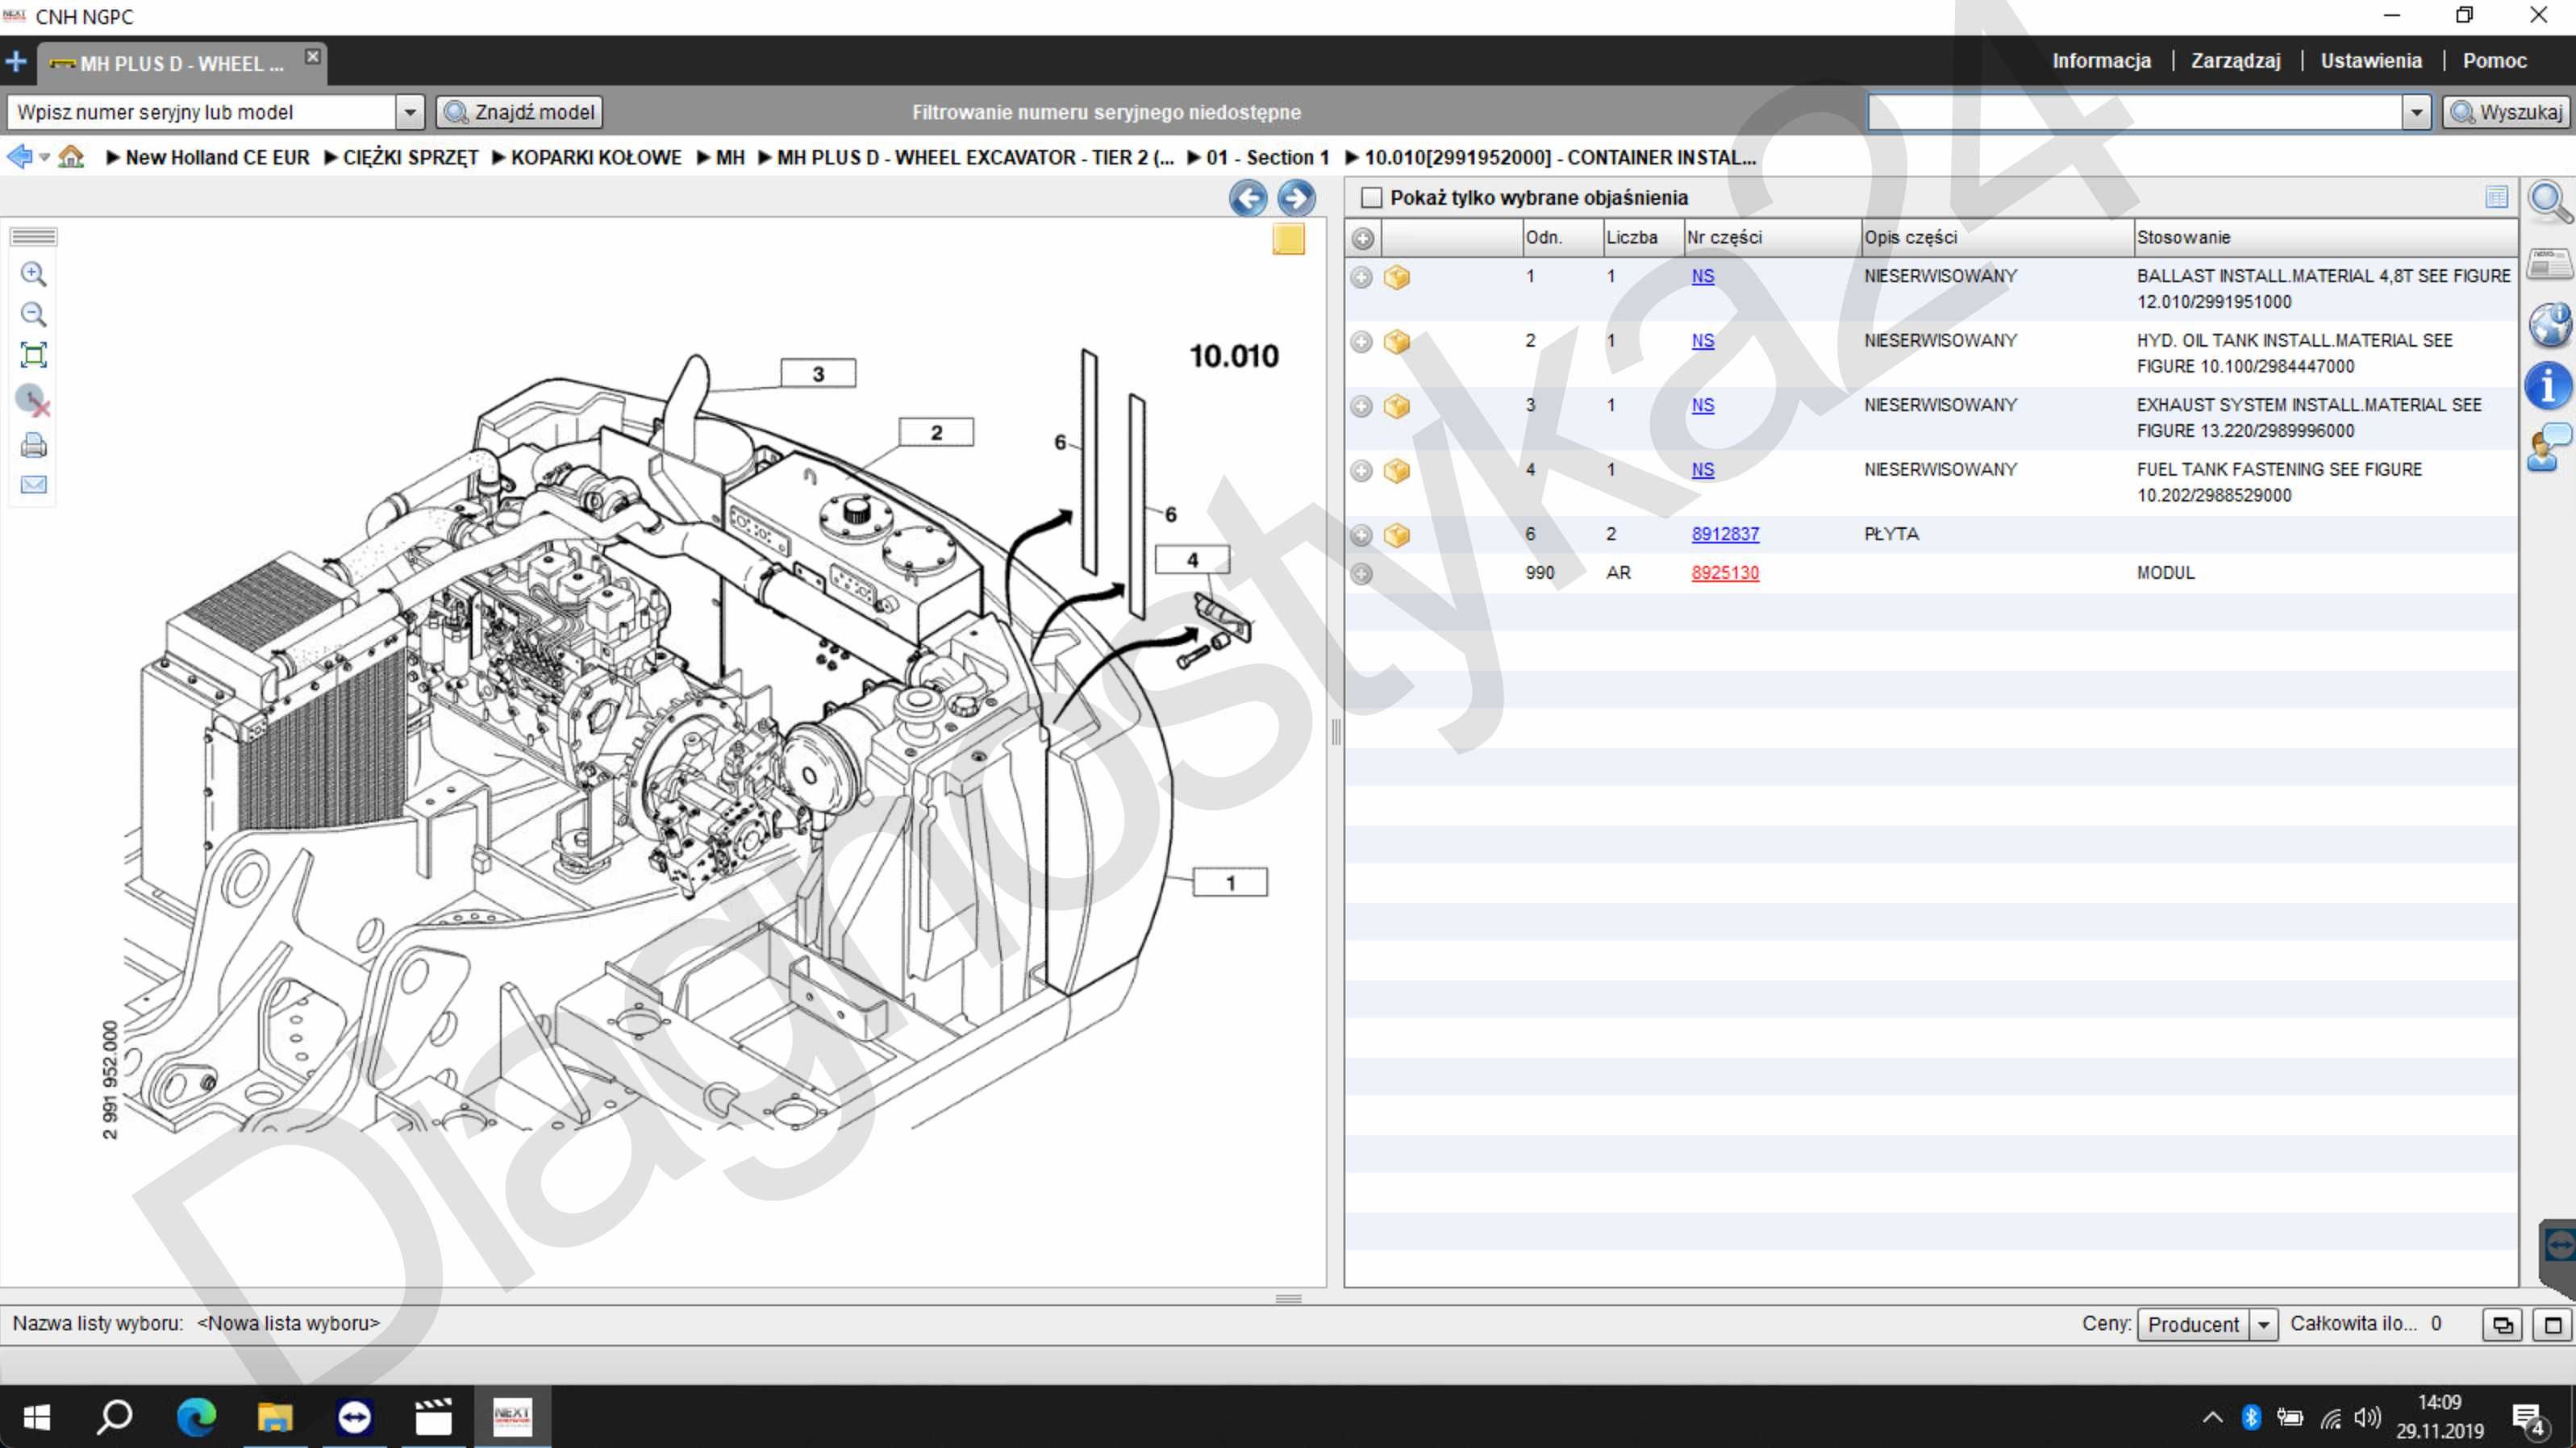Expand the Ceny Producent dropdown
This screenshot has height=1448, width=2576.
[2263, 1324]
